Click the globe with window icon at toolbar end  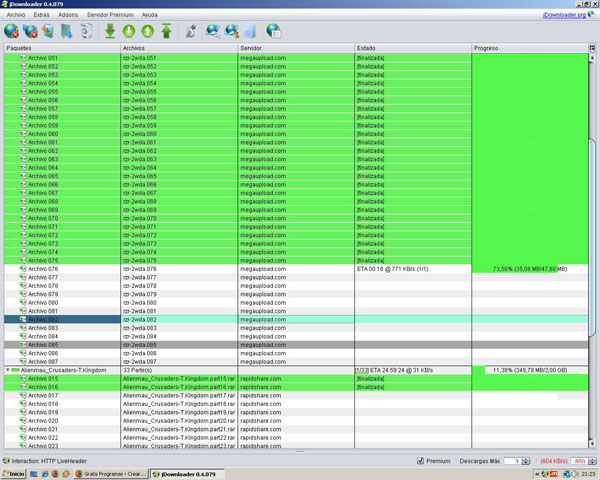274,31
